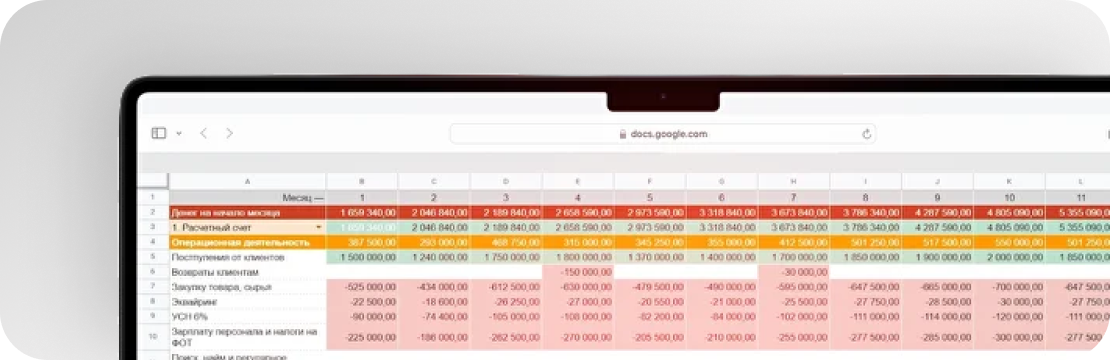Reload the page with the refresh icon
Image resolution: width=1110 pixels, height=360 pixels.
coord(866,134)
